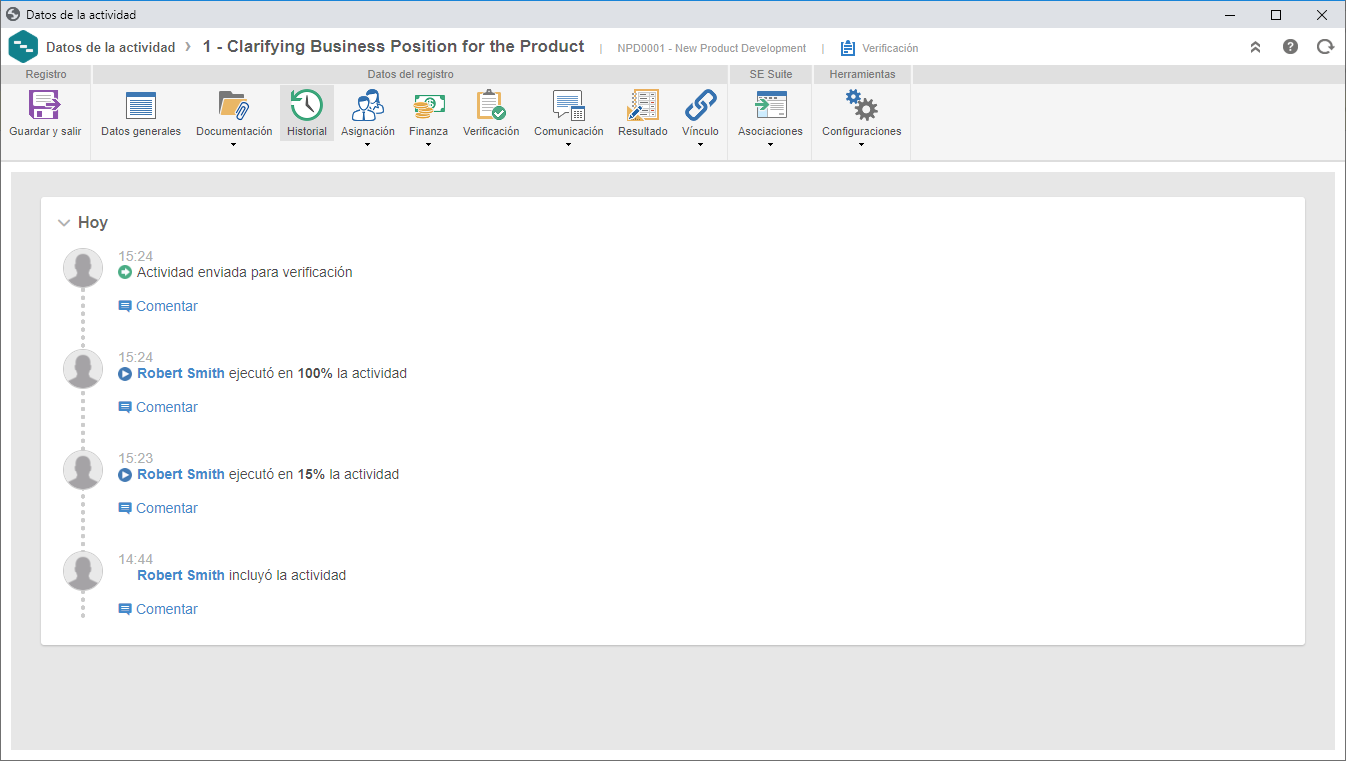Screen dimensions: 1346x761
Task: Expand the Comunicación dropdown arrow
Action: tap(568, 145)
